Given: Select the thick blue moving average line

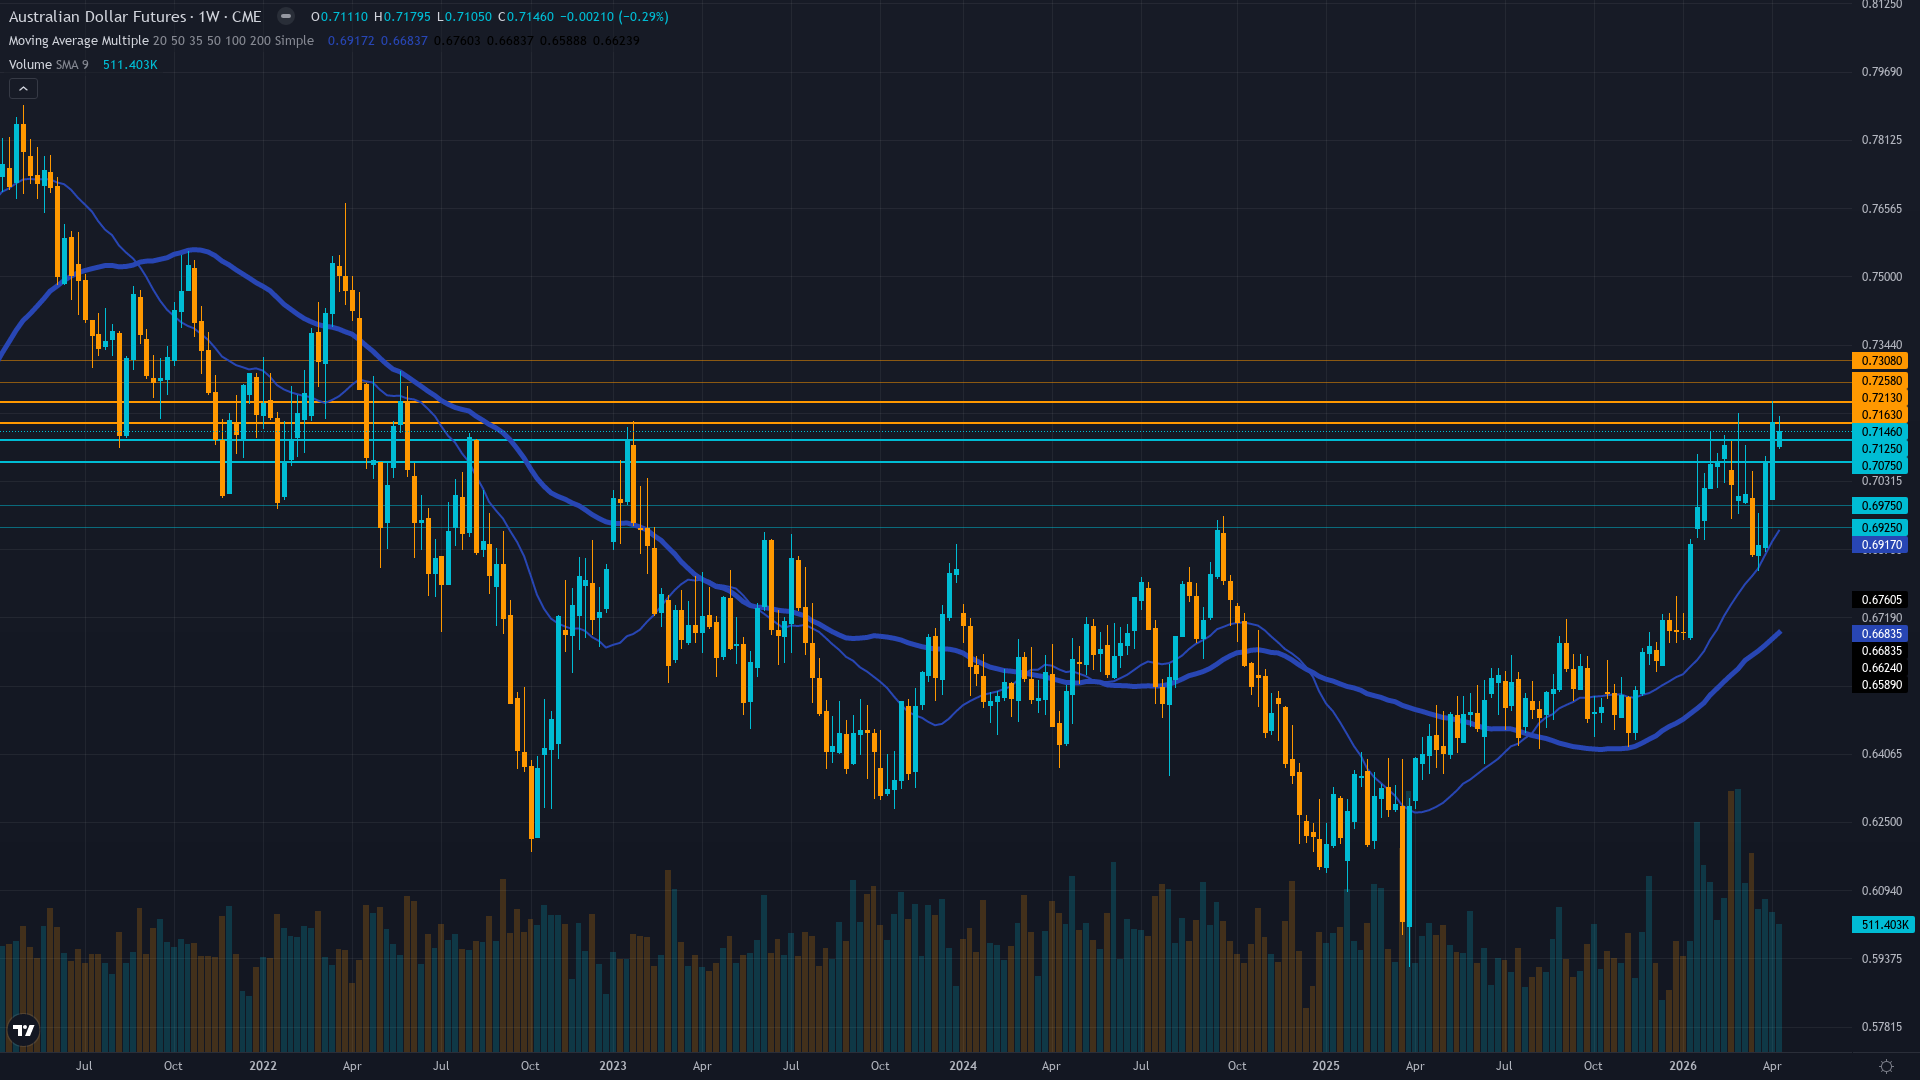Looking at the screenshot, I should coord(876,635).
